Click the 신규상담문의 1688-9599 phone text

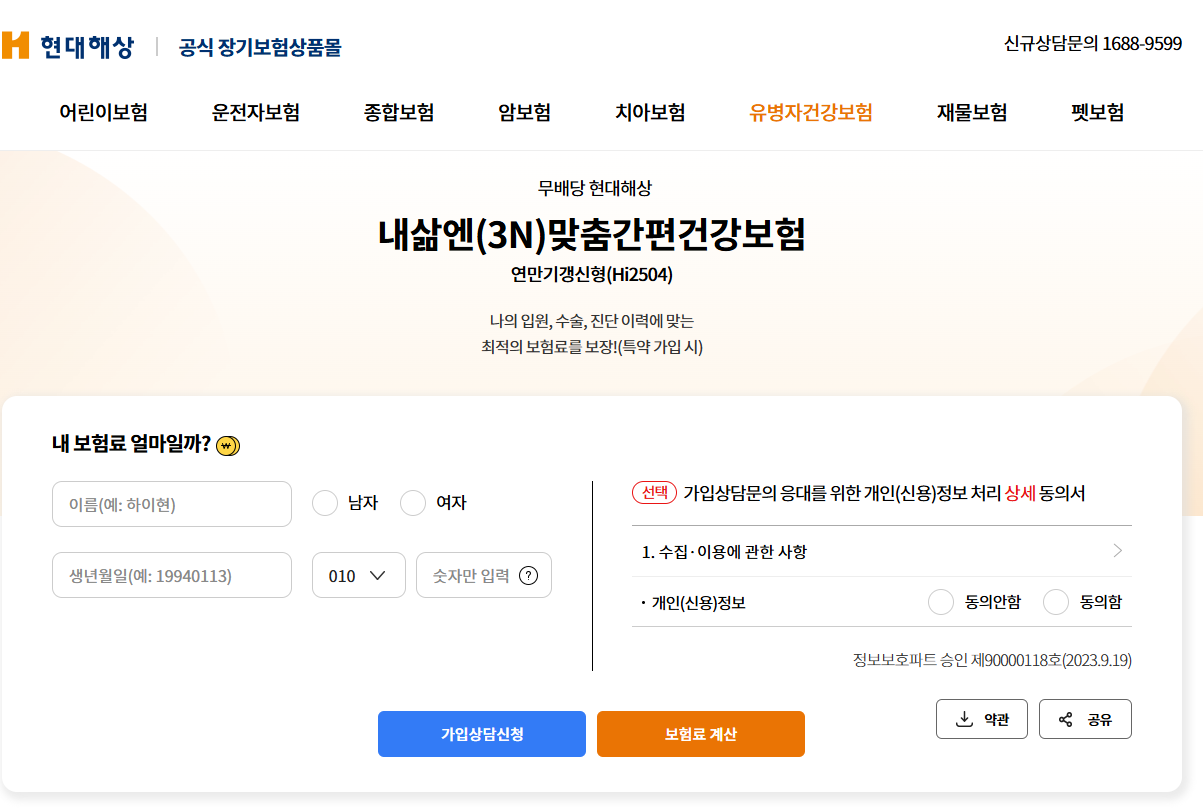[1093, 44]
